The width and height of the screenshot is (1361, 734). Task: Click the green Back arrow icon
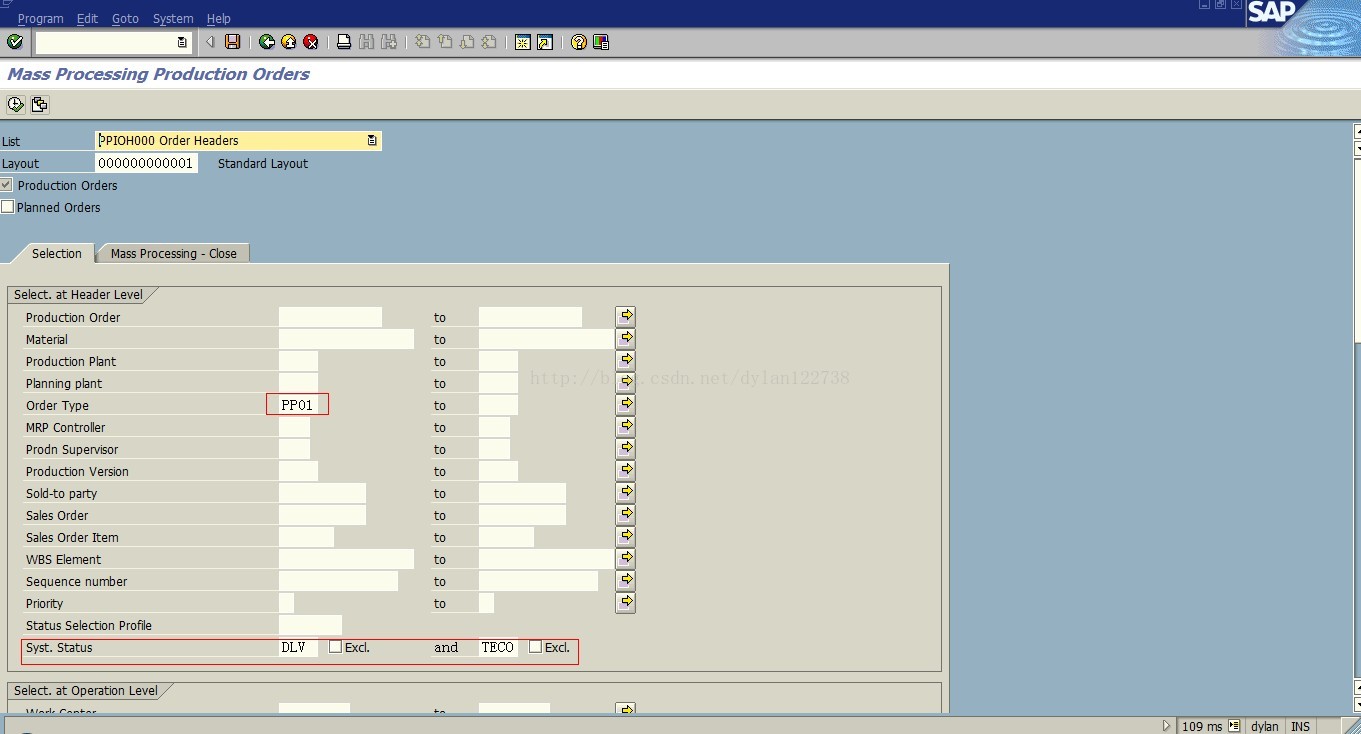coord(266,42)
